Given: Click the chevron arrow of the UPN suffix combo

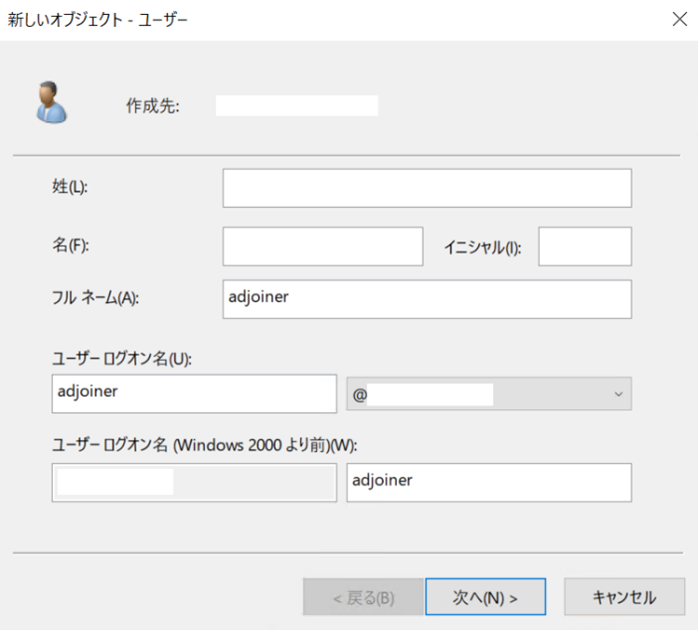Looking at the screenshot, I should point(616,394).
